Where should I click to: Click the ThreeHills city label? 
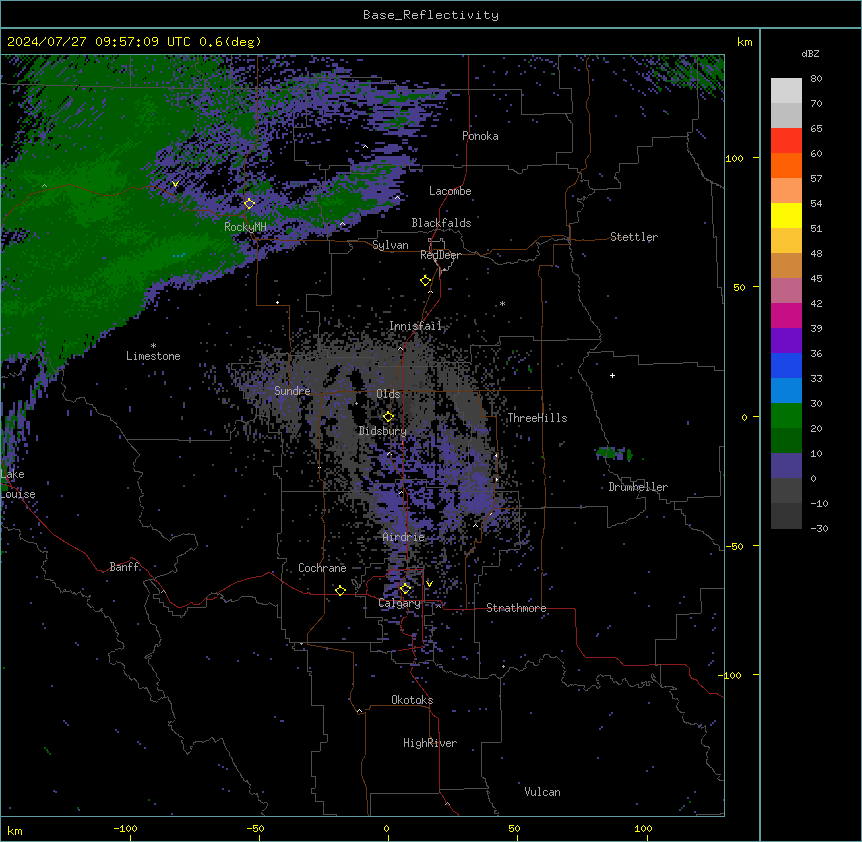click(537, 418)
